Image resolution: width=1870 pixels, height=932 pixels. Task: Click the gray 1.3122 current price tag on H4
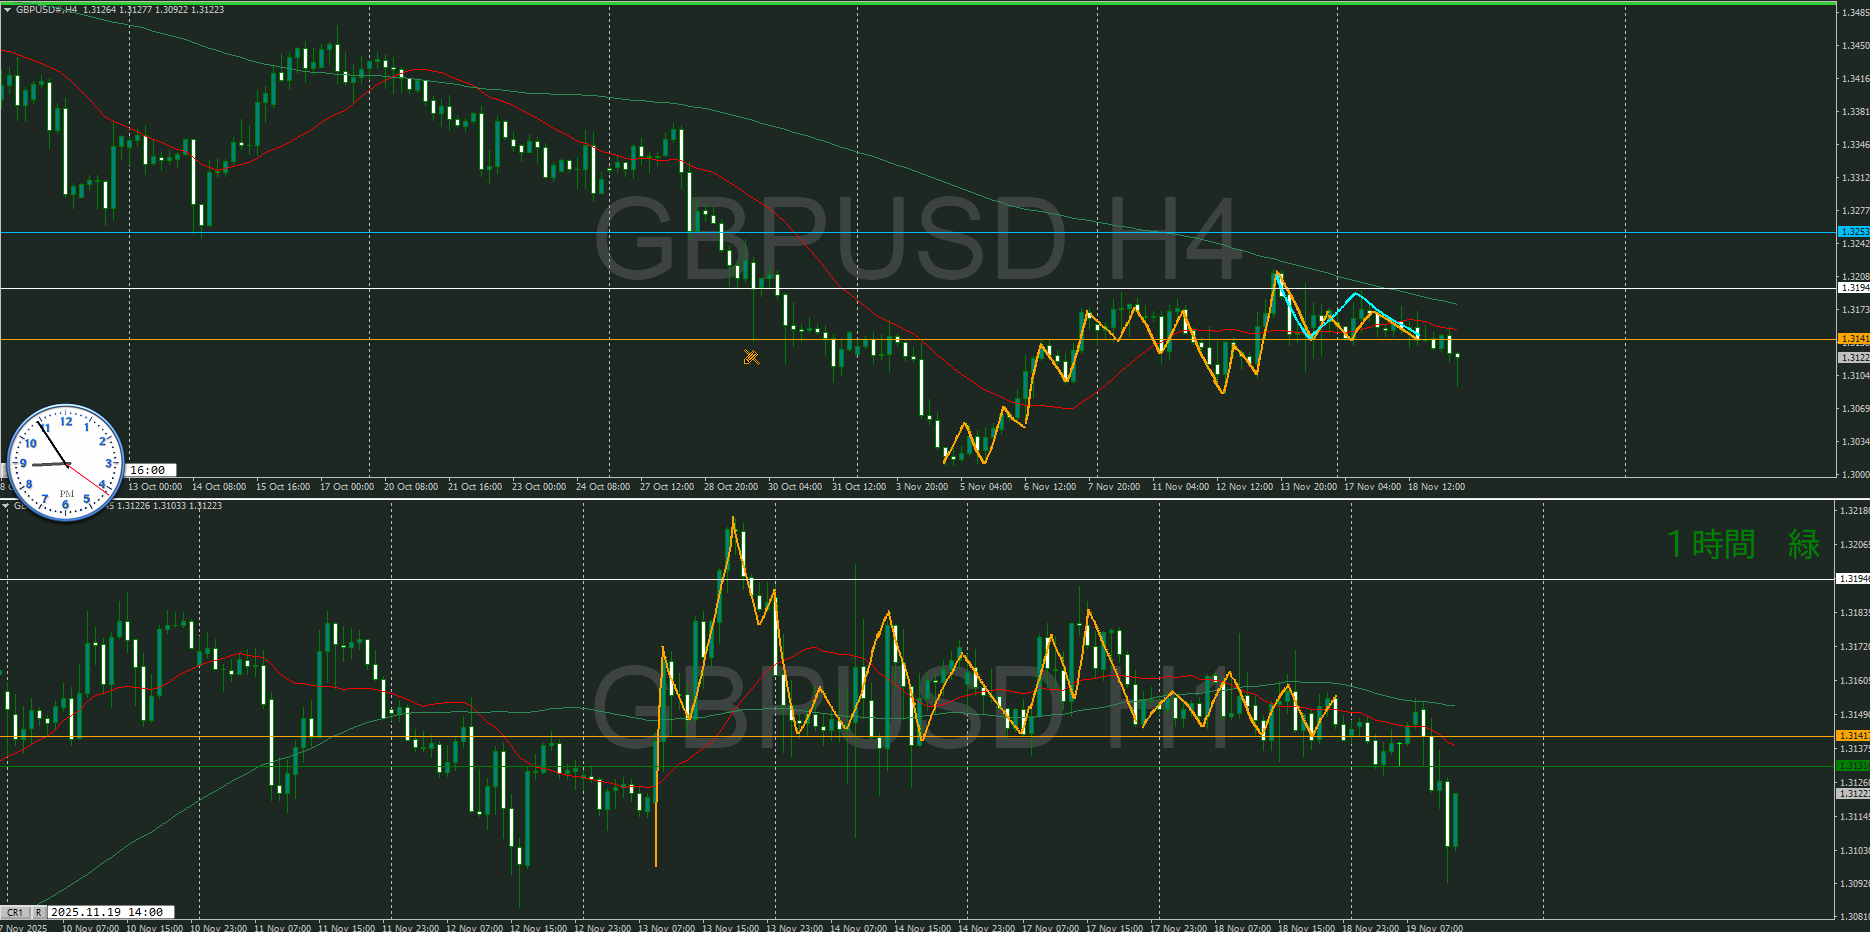pyautogui.click(x=1854, y=357)
